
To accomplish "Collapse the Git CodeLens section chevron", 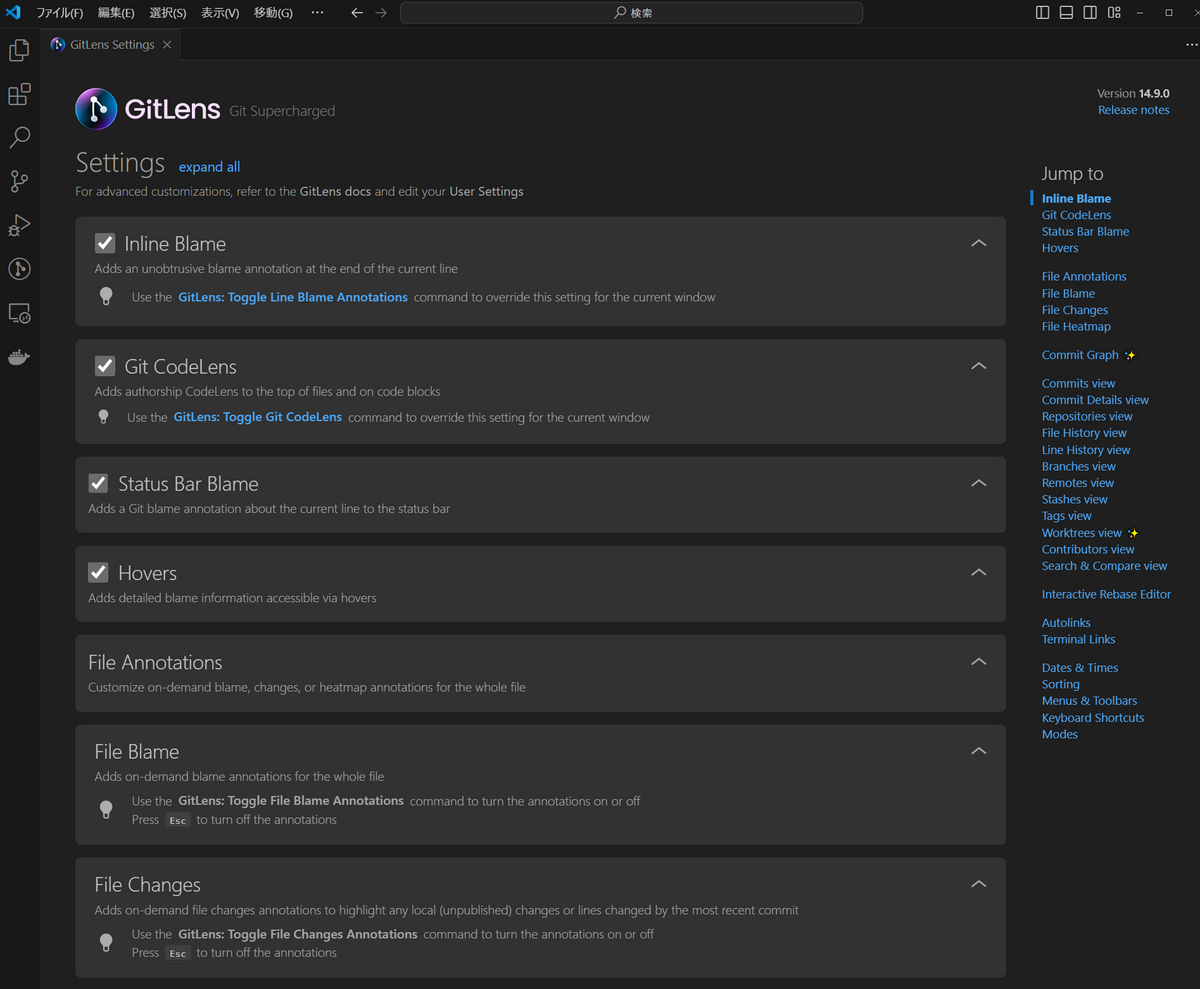I will (979, 366).
